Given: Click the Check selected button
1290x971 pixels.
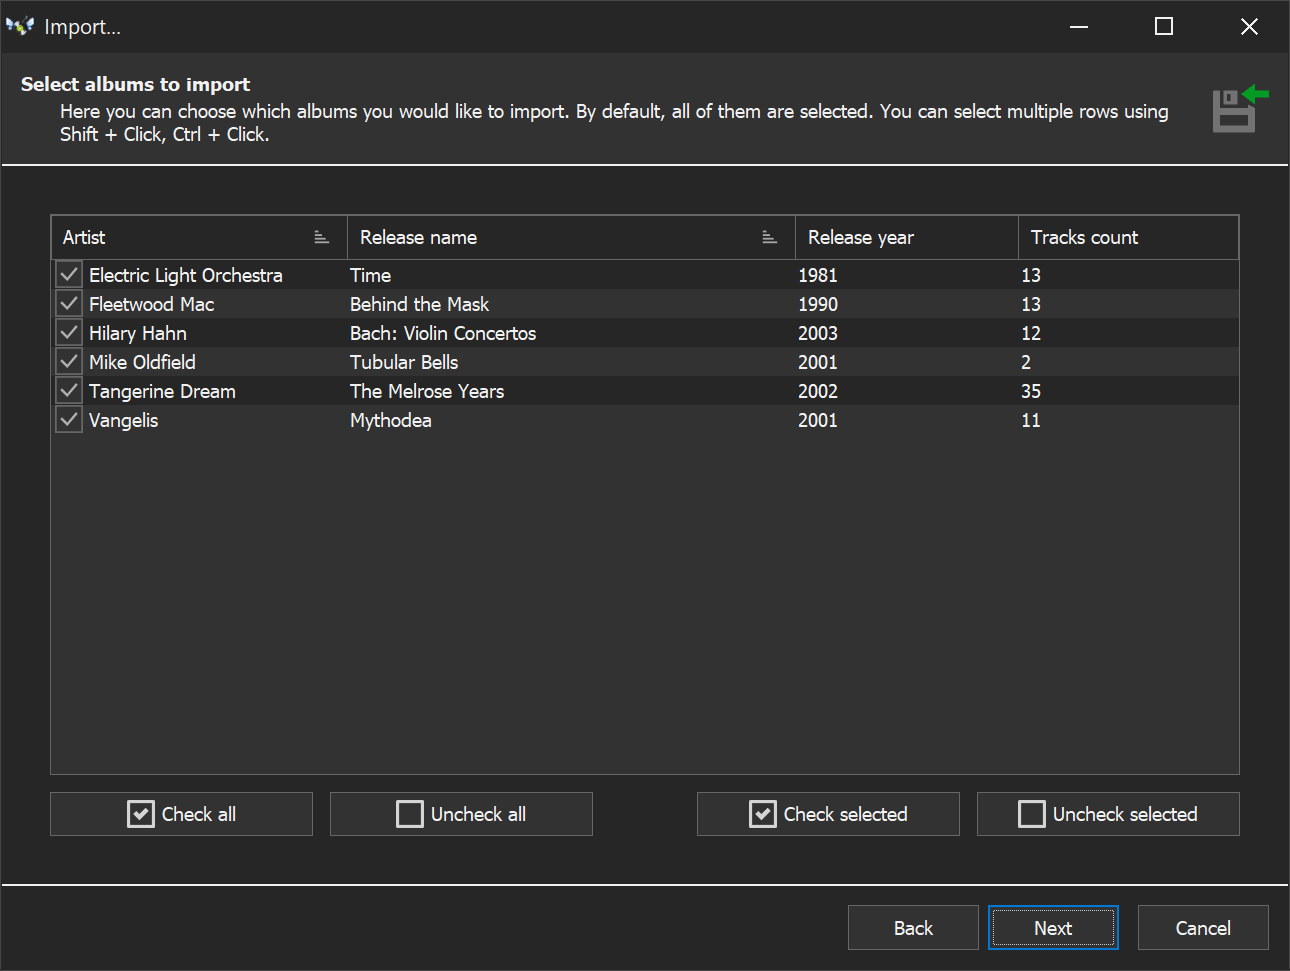Looking at the screenshot, I should point(828,814).
